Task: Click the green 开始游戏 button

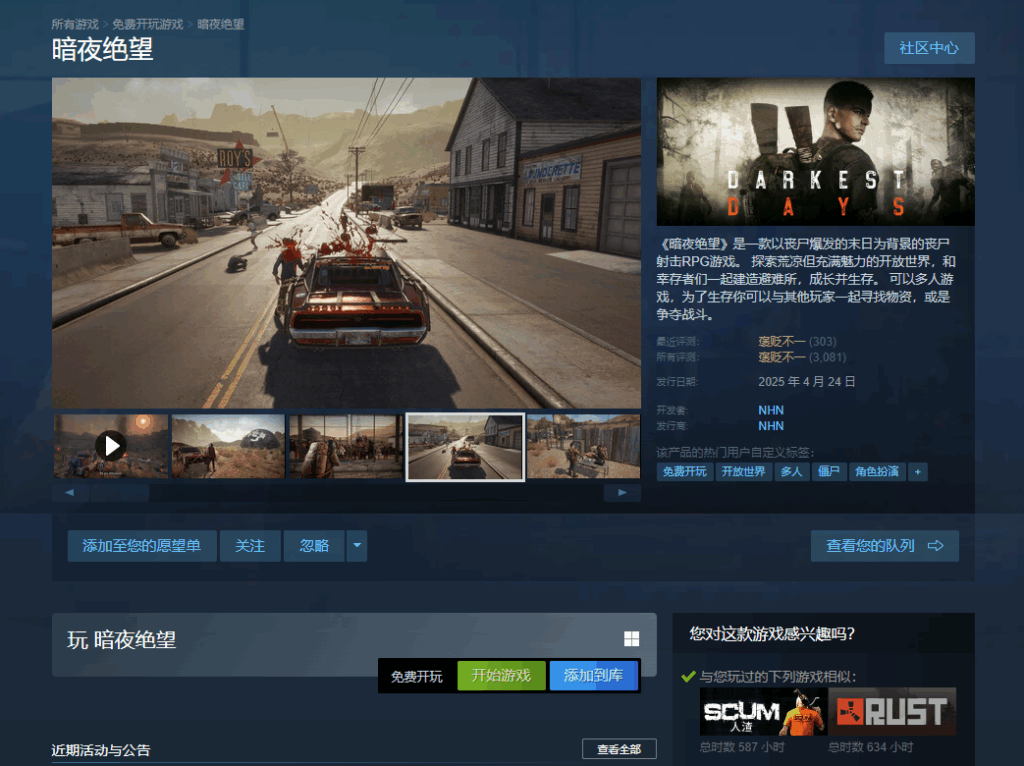Action: (x=501, y=675)
